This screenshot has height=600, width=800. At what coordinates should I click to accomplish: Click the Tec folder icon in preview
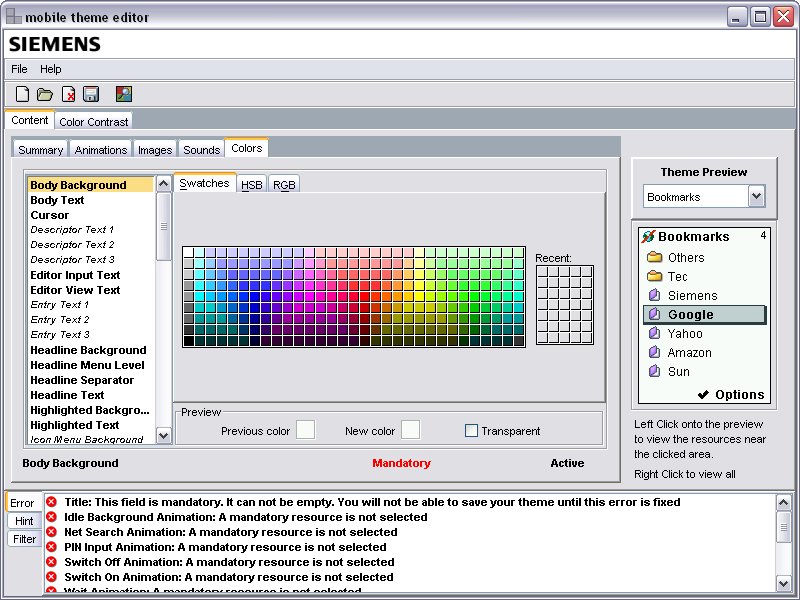click(655, 276)
